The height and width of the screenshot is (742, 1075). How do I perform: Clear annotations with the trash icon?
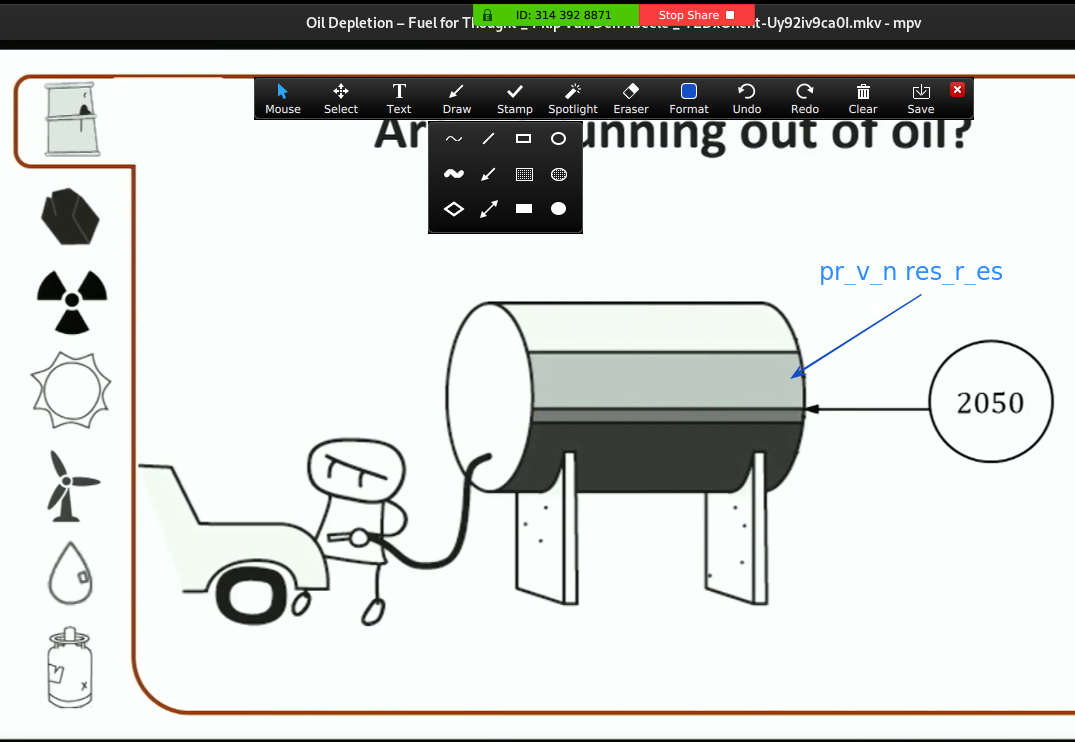point(863,98)
